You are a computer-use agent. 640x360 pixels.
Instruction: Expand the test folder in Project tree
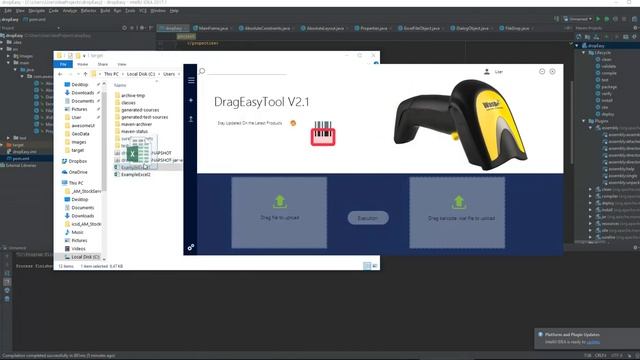[x=9, y=138]
